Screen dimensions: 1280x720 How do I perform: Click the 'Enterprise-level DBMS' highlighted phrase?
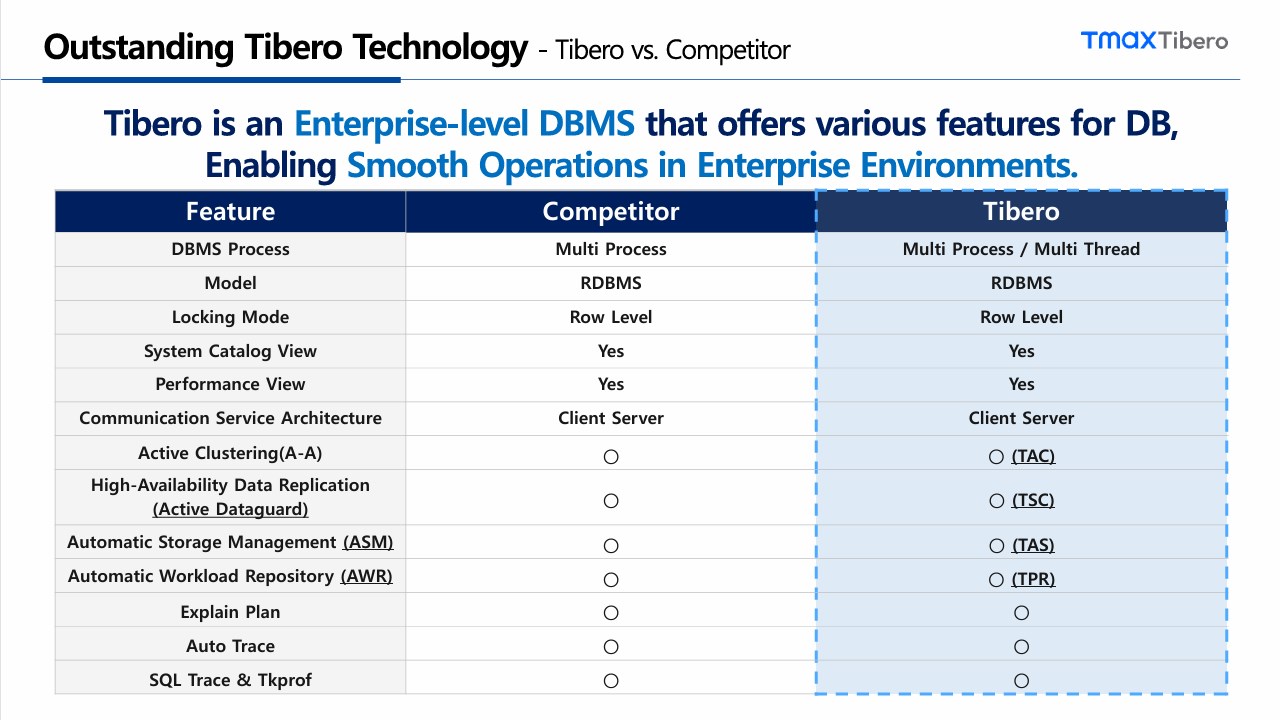click(x=465, y=123)
